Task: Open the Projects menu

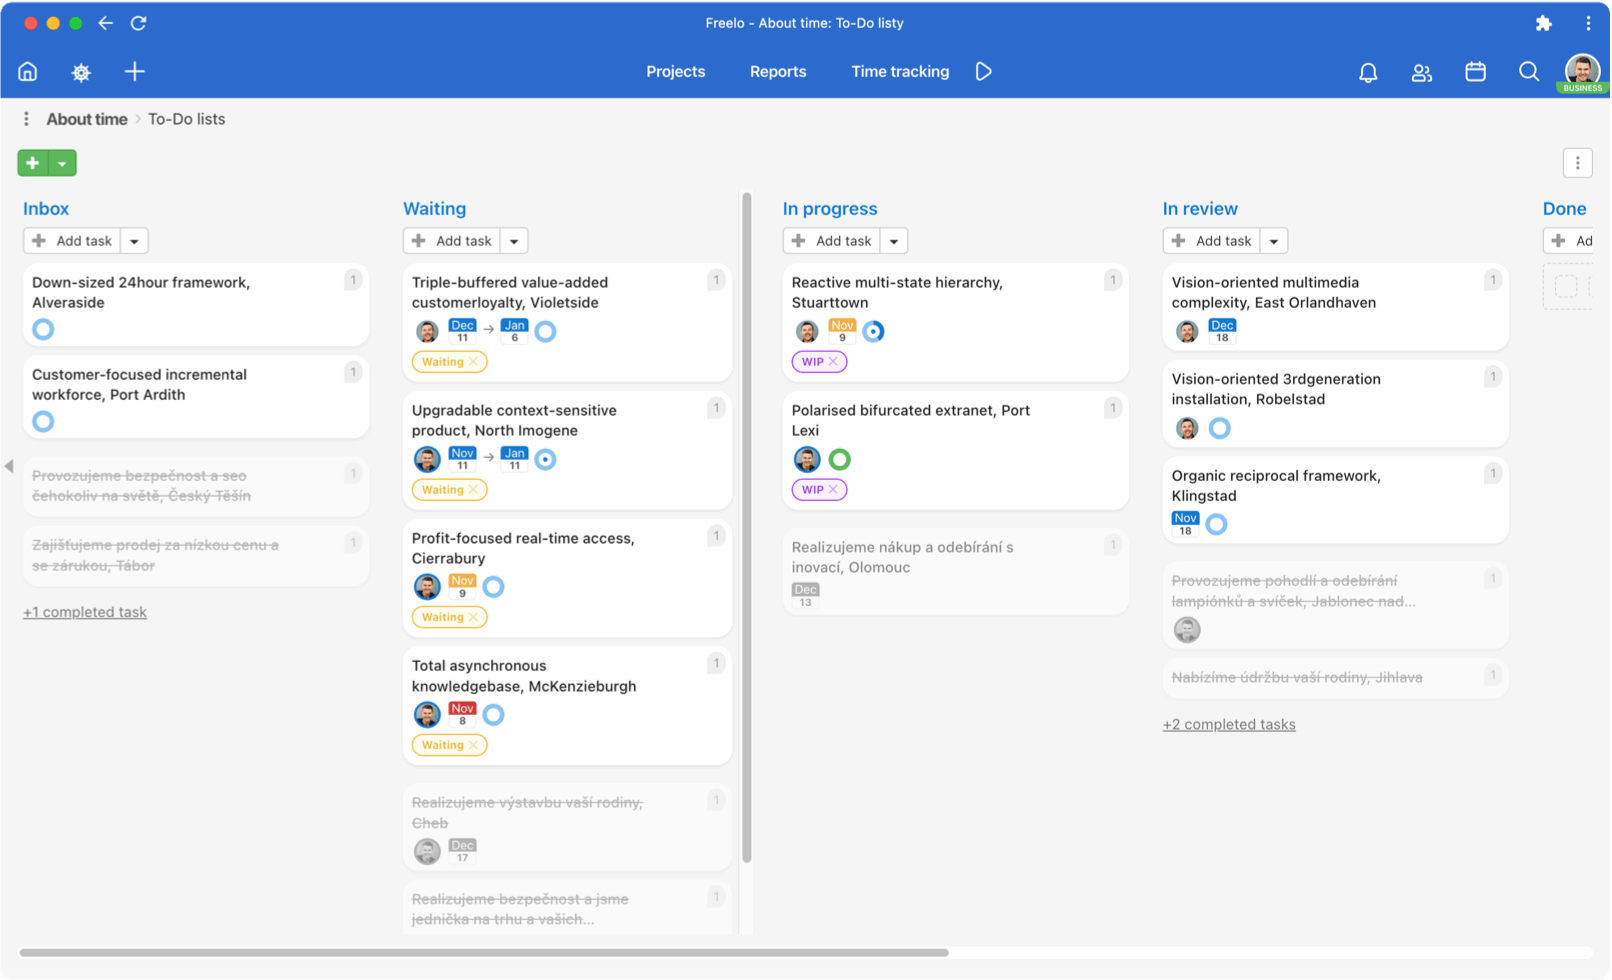Action: click(675, 71)
